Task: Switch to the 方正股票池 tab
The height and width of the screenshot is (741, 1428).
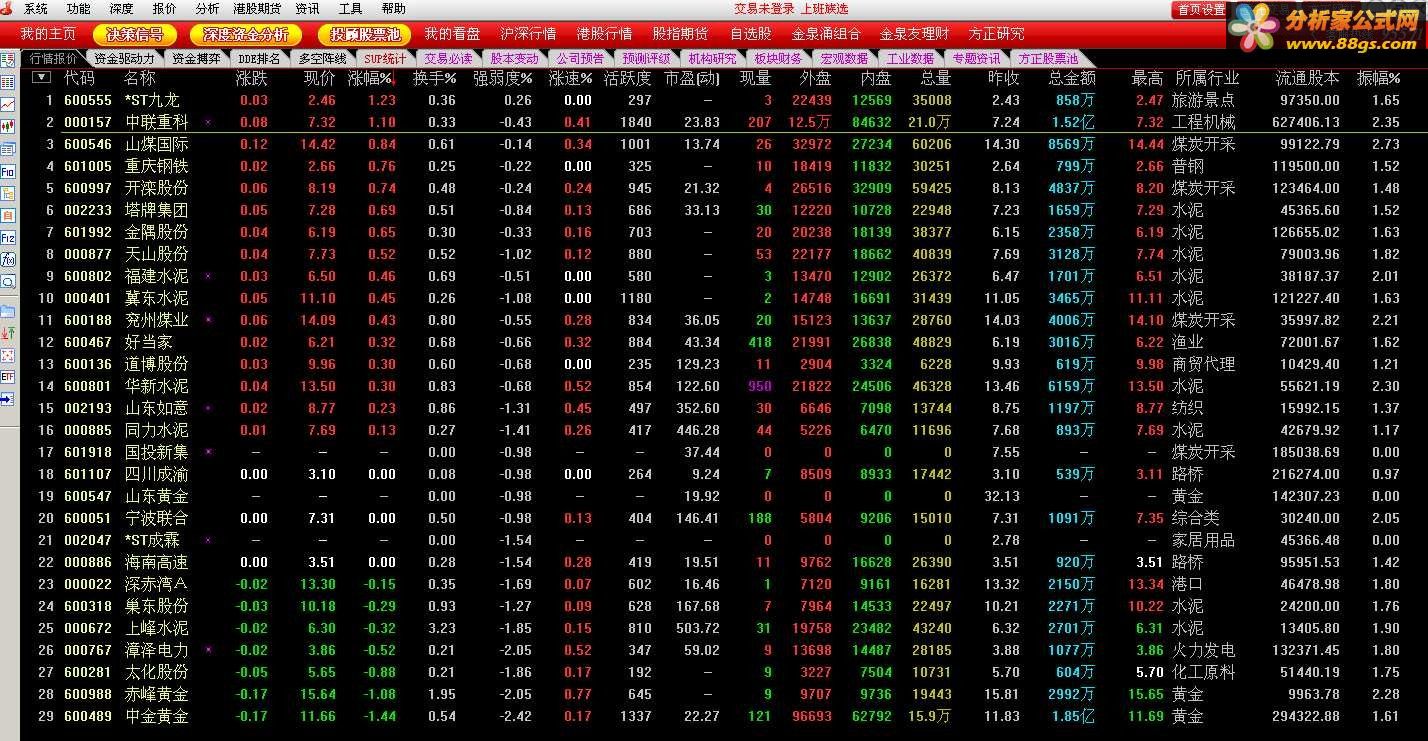Action: pos(1048,59)
